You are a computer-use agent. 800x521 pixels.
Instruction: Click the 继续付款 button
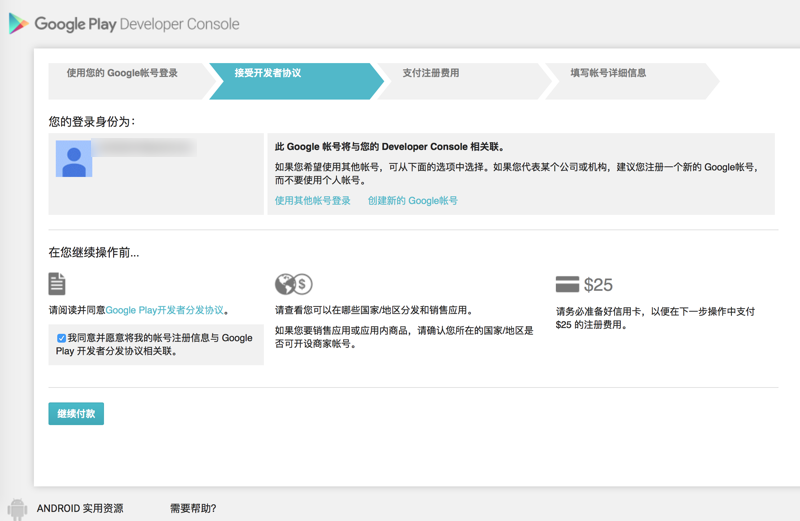click(x=76, y=413)
